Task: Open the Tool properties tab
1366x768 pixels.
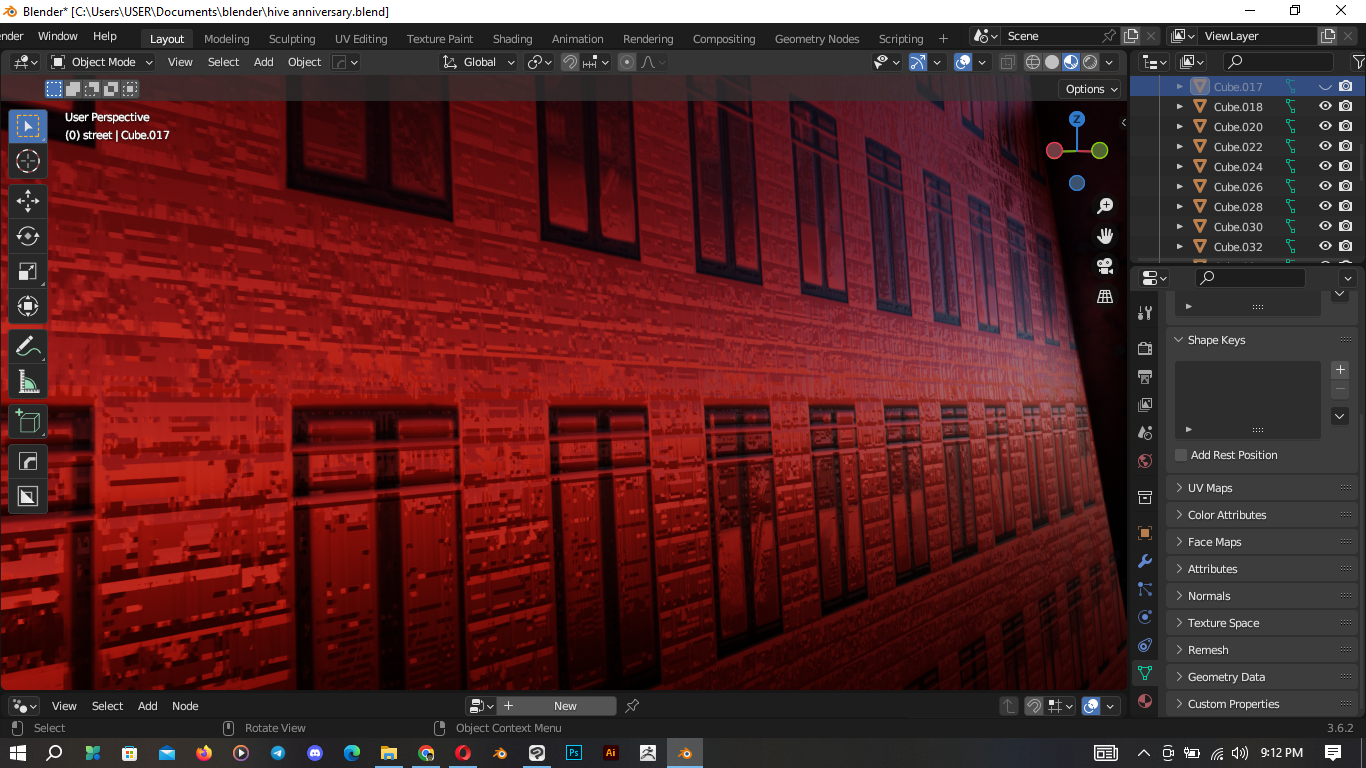Action: [1145, 313]
